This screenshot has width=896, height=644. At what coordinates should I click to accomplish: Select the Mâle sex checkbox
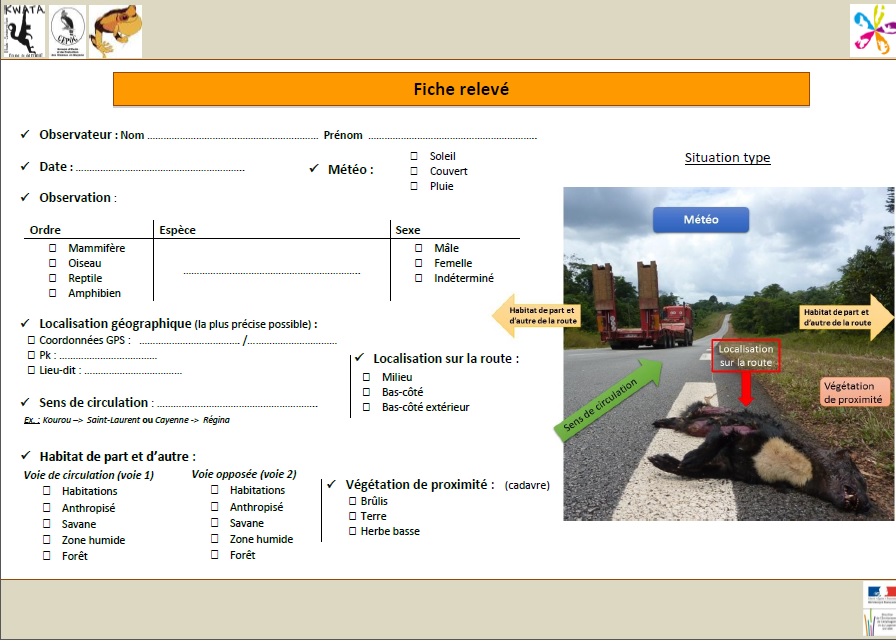(419, 248)
